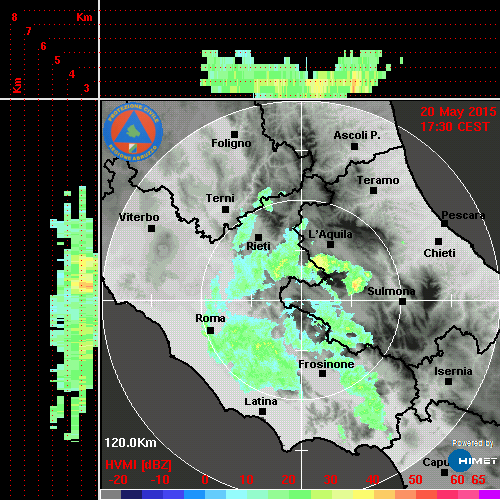Click the 'Viterbo' city name label

(139, 217)
